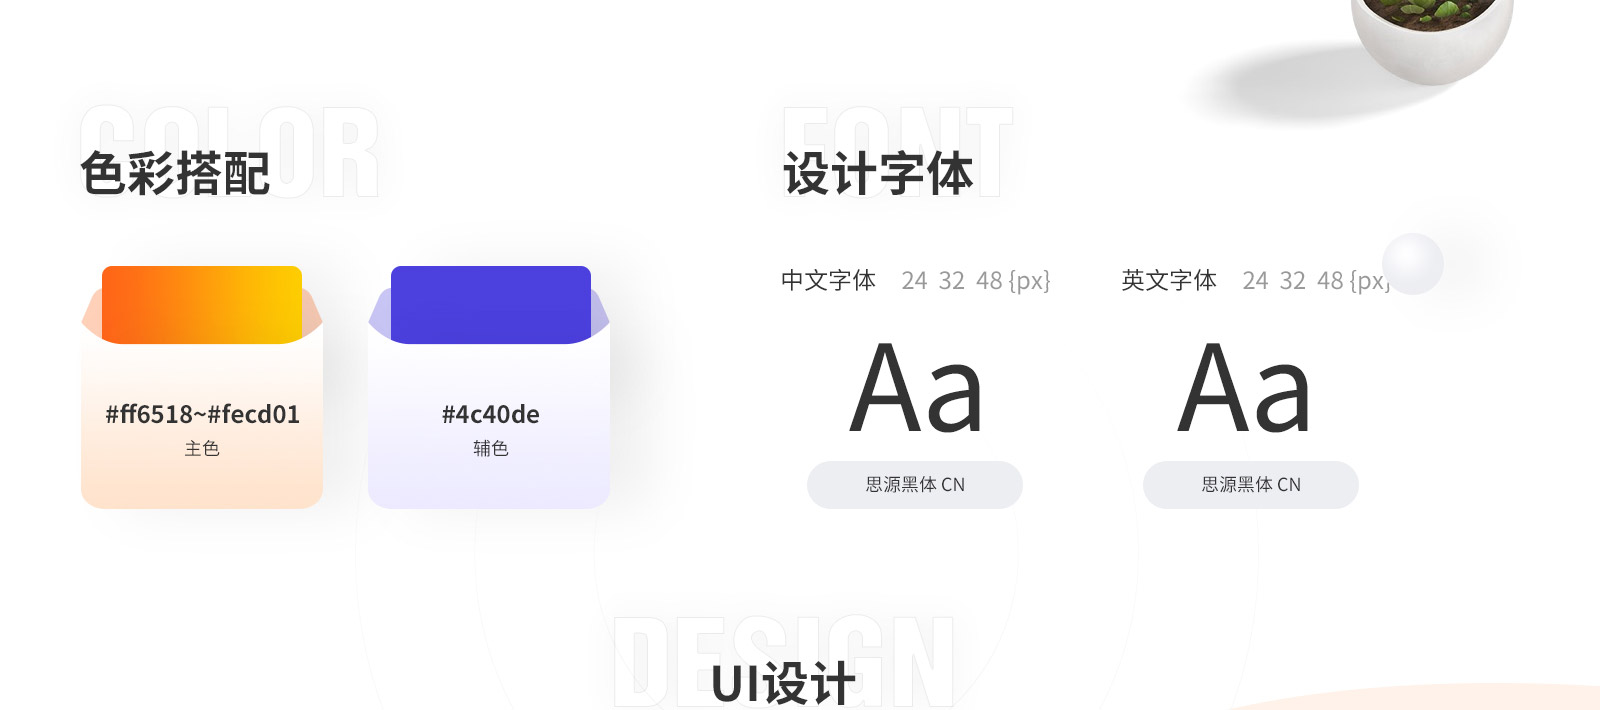This screenshot has height=710, width=1600.
Task: Click the purple #4c40de color swatch
Action: 491,305
